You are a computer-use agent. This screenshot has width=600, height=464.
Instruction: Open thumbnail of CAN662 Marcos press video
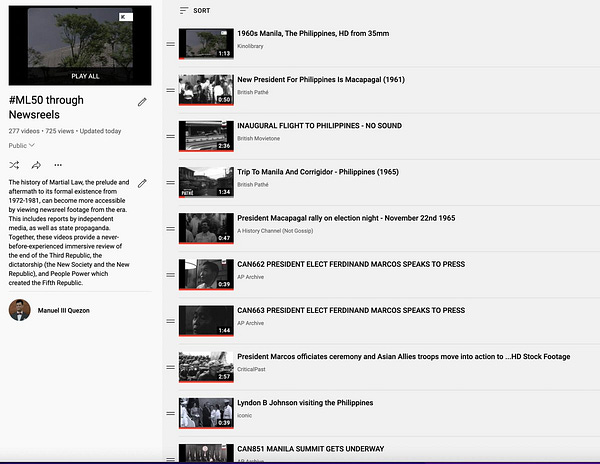(206, 275)
